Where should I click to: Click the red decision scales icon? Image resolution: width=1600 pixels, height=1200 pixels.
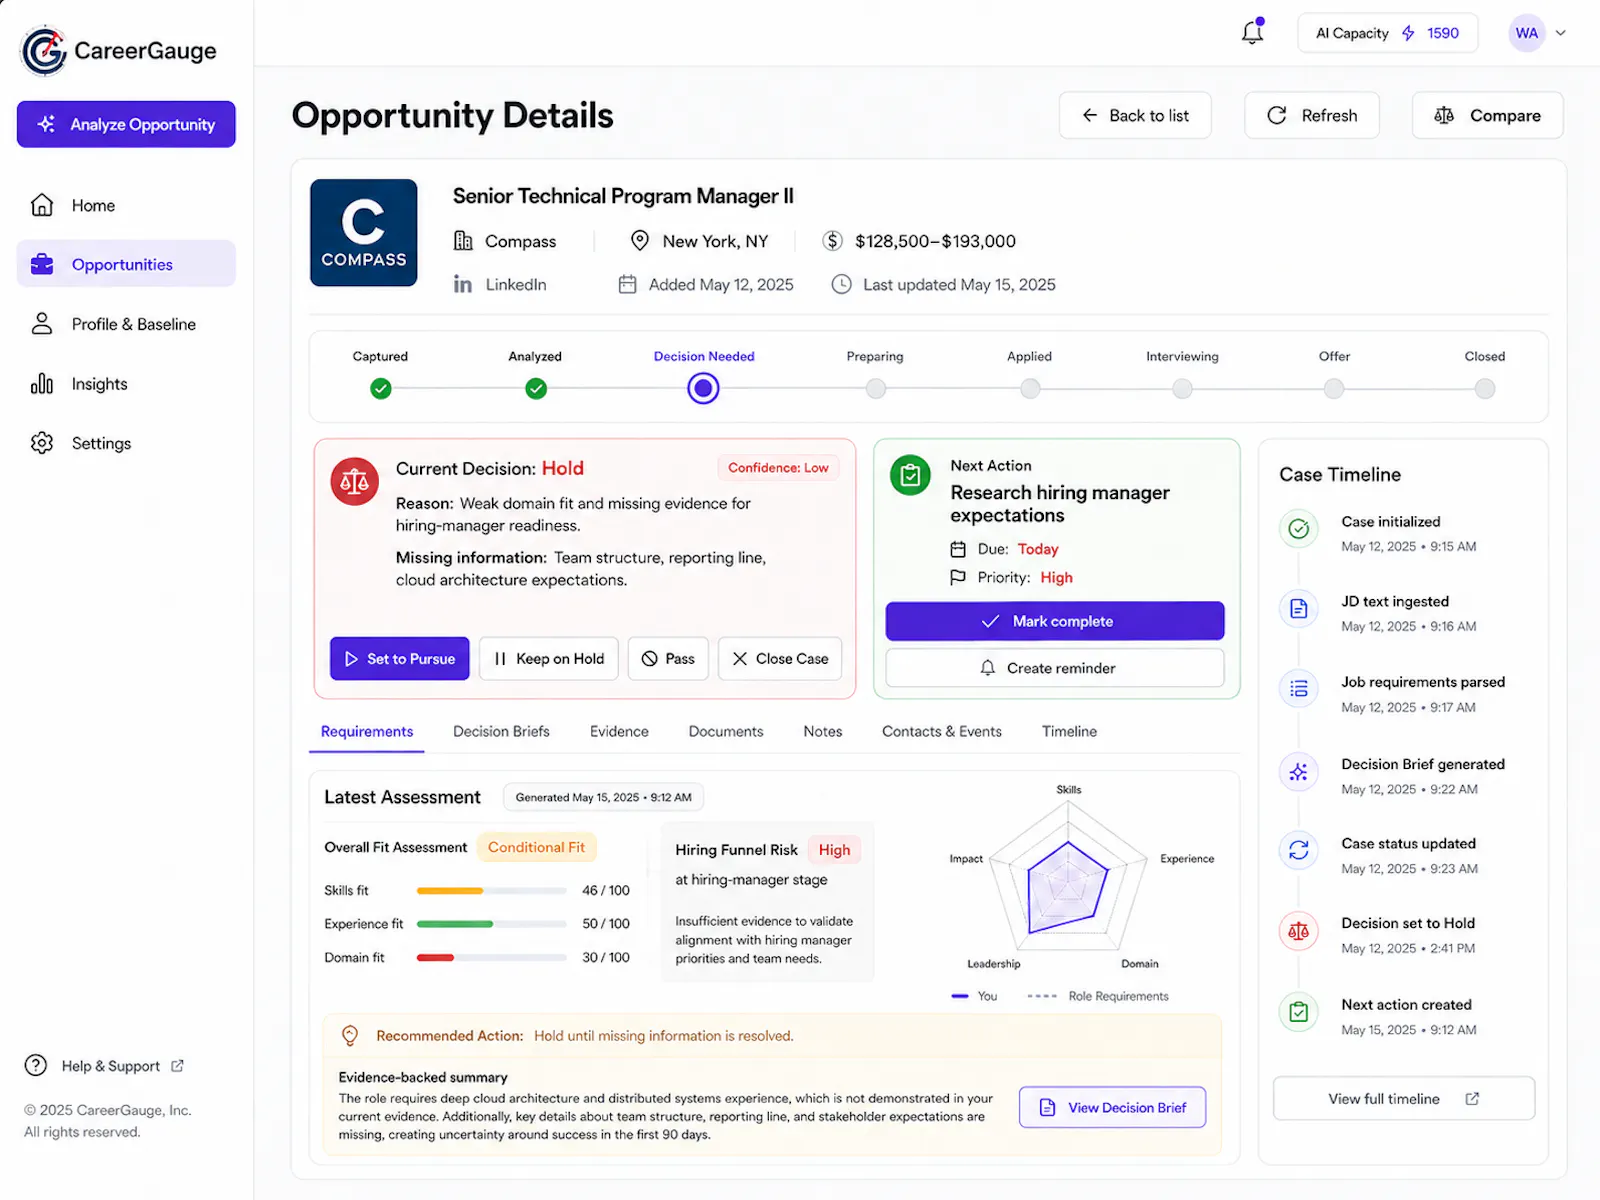(355, 481)
